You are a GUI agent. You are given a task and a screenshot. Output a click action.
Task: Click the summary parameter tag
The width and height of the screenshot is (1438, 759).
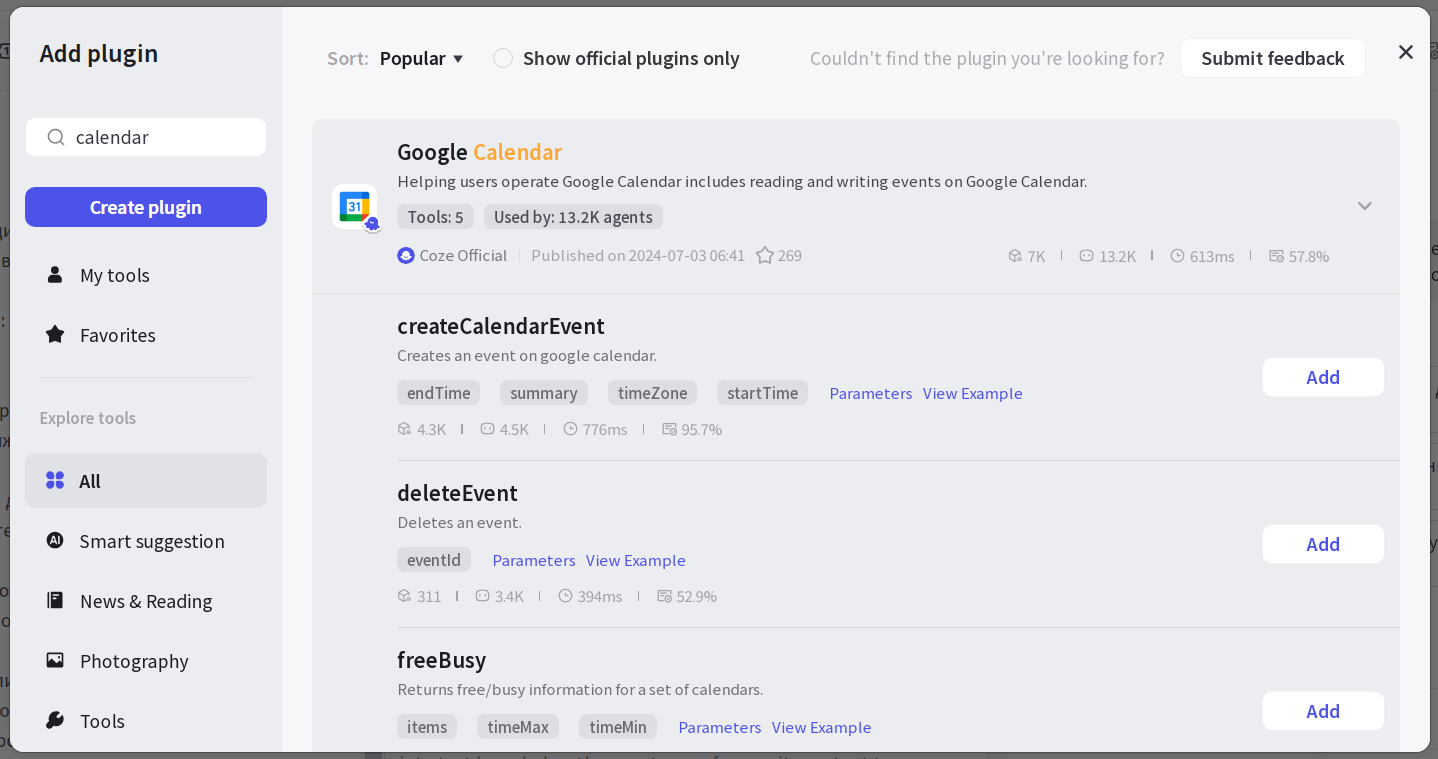click(544, 393)
